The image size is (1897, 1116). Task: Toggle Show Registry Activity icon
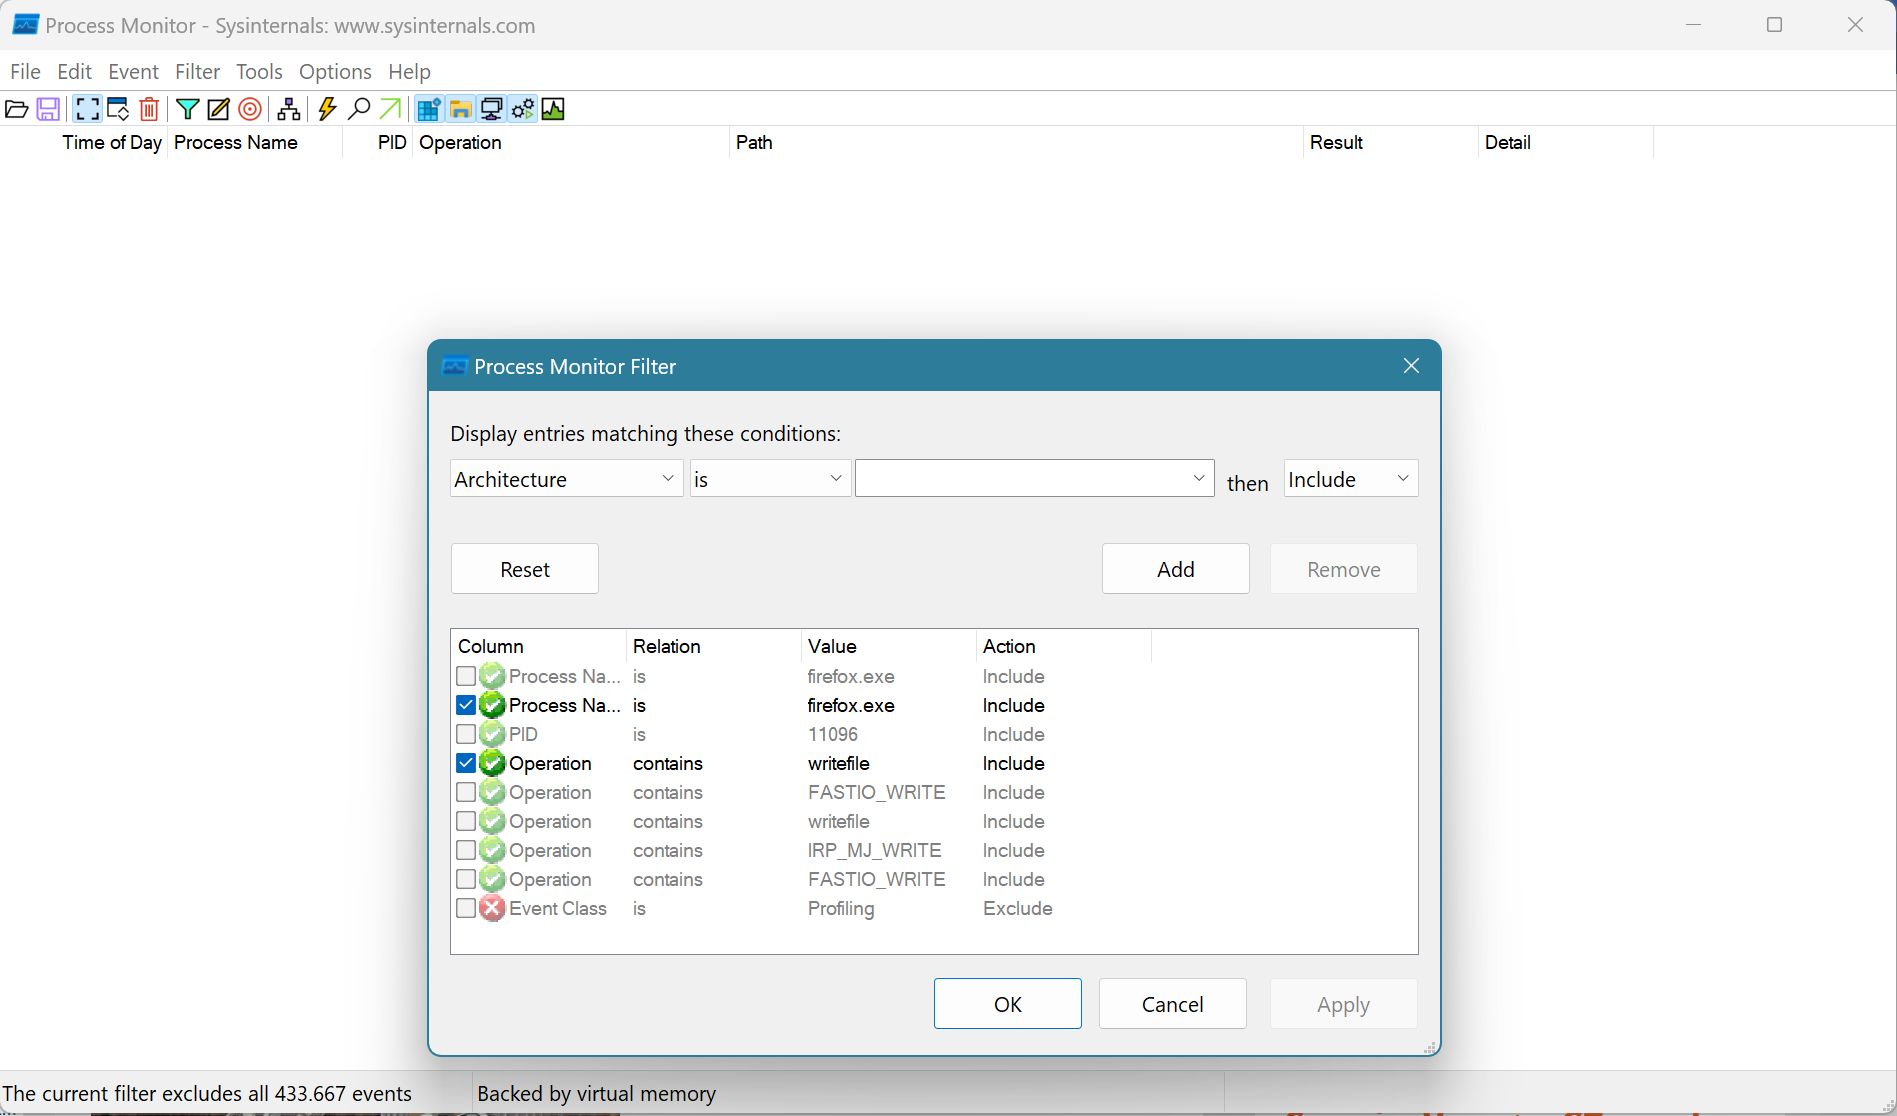[429, 109]
